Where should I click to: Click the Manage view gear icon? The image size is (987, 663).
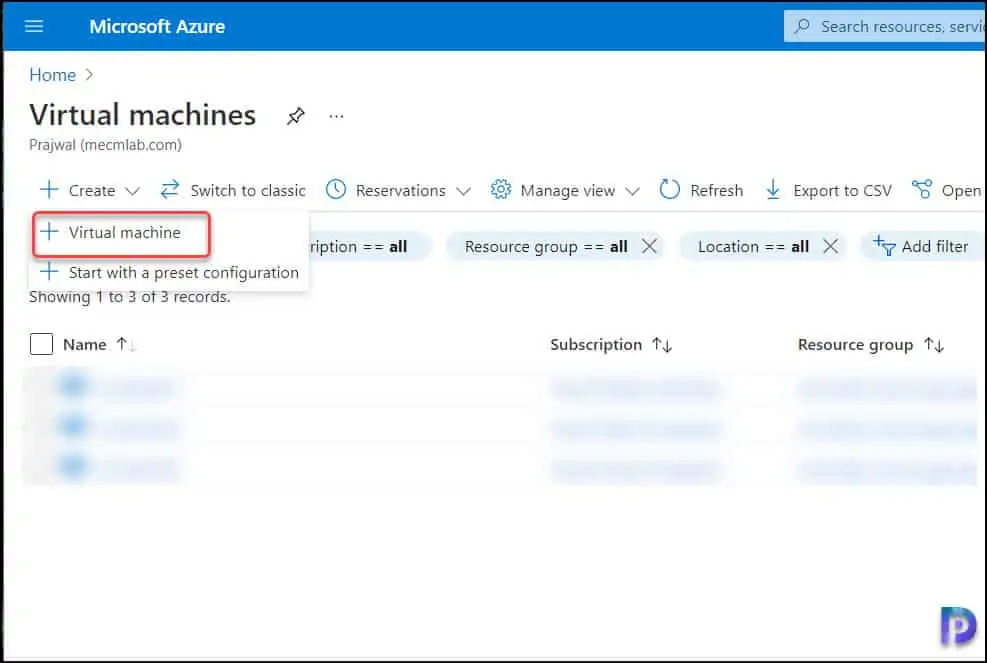[500, 190]
